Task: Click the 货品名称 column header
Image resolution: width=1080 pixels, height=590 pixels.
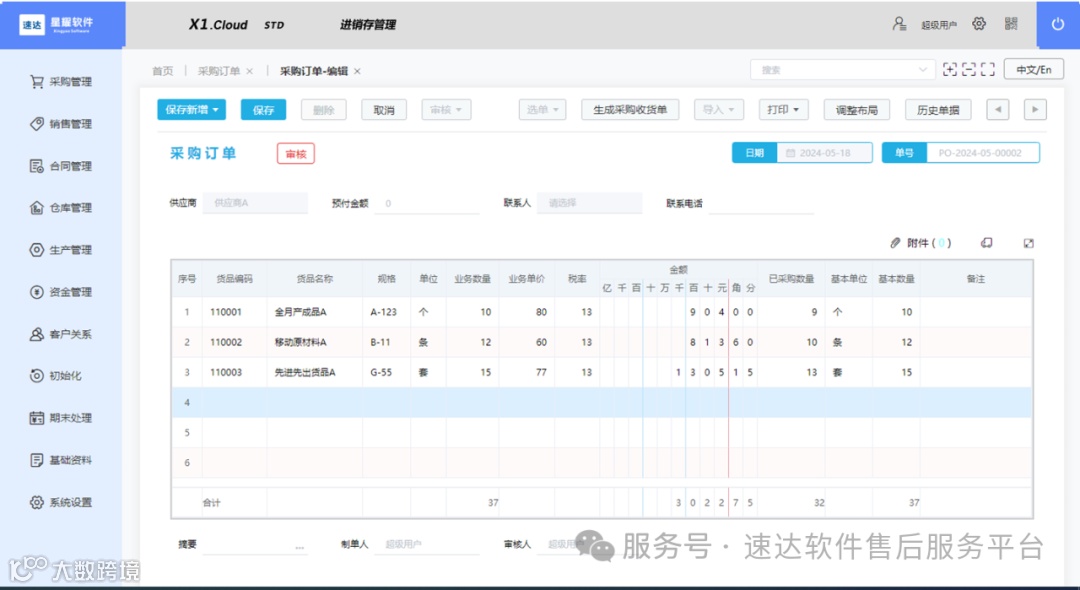Action: (315, 279)
